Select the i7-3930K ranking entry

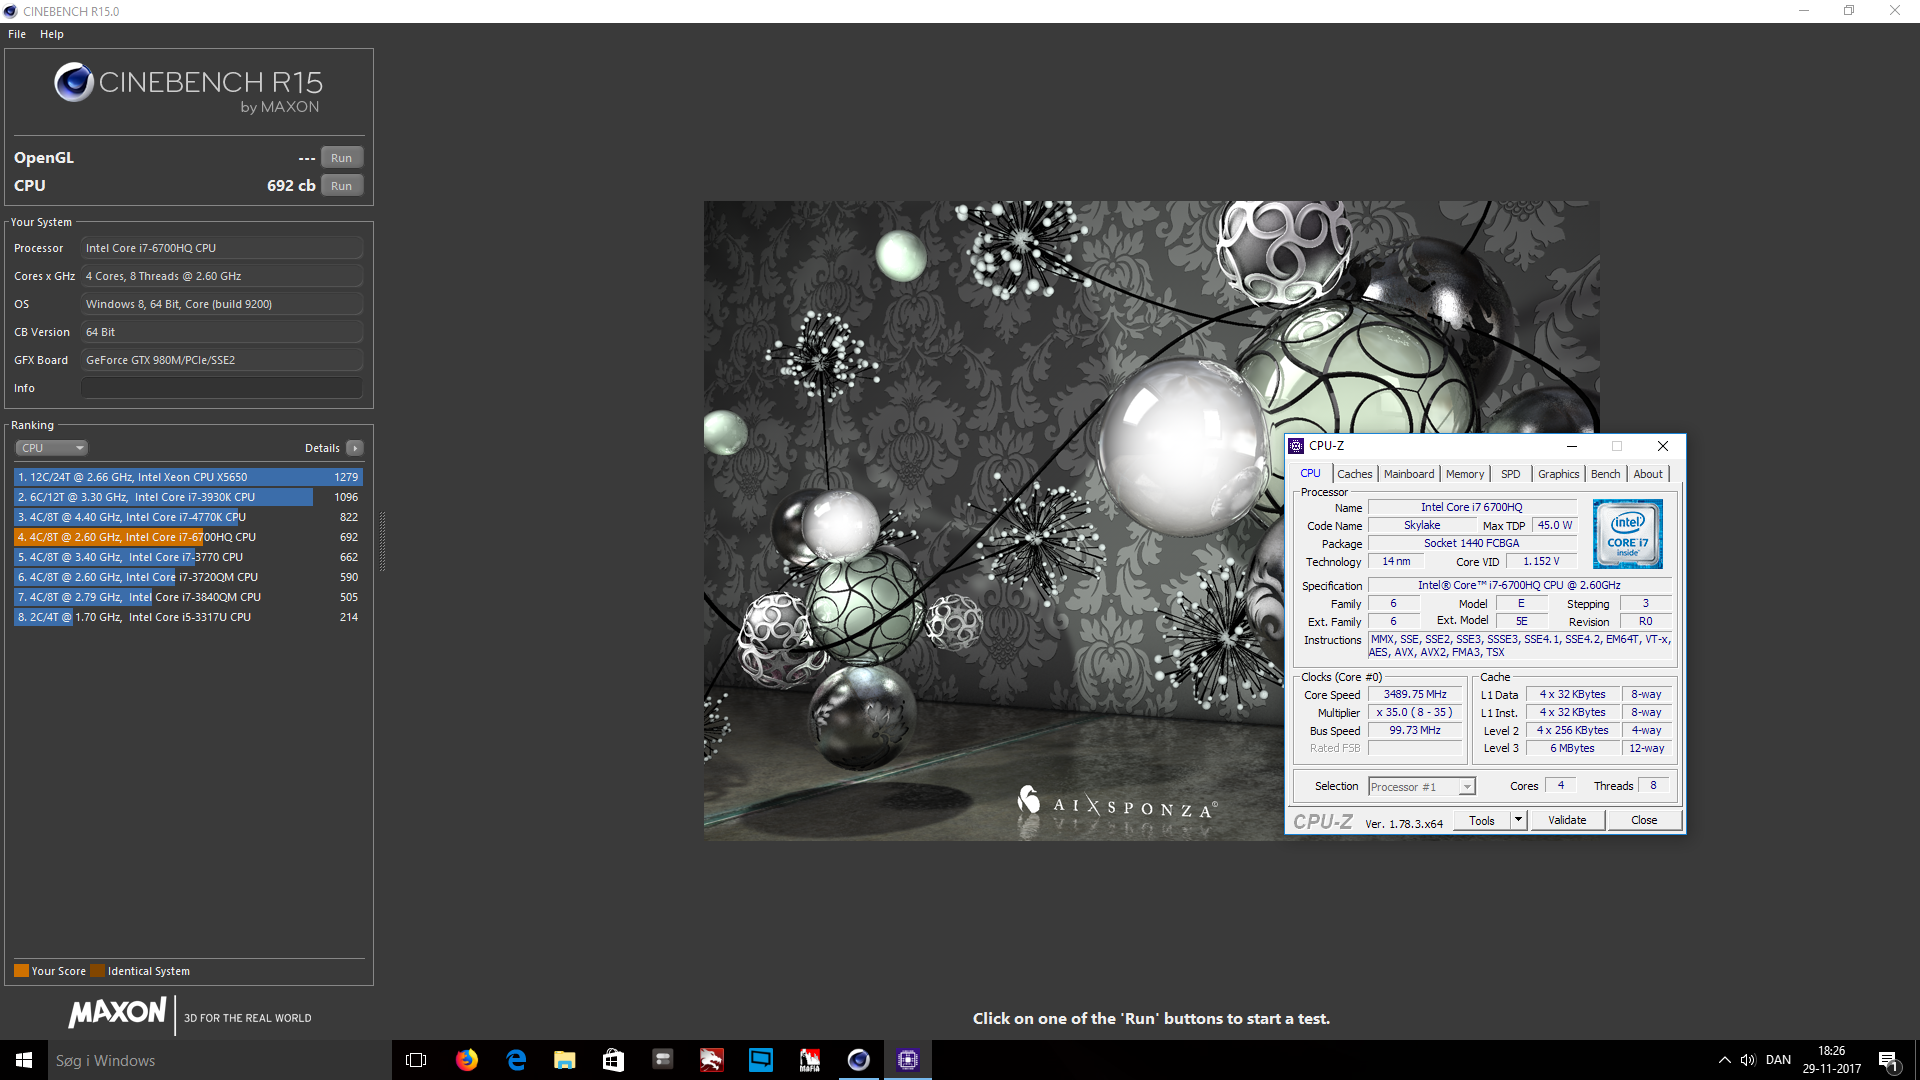pyautogui.click(x=188, y=497)
